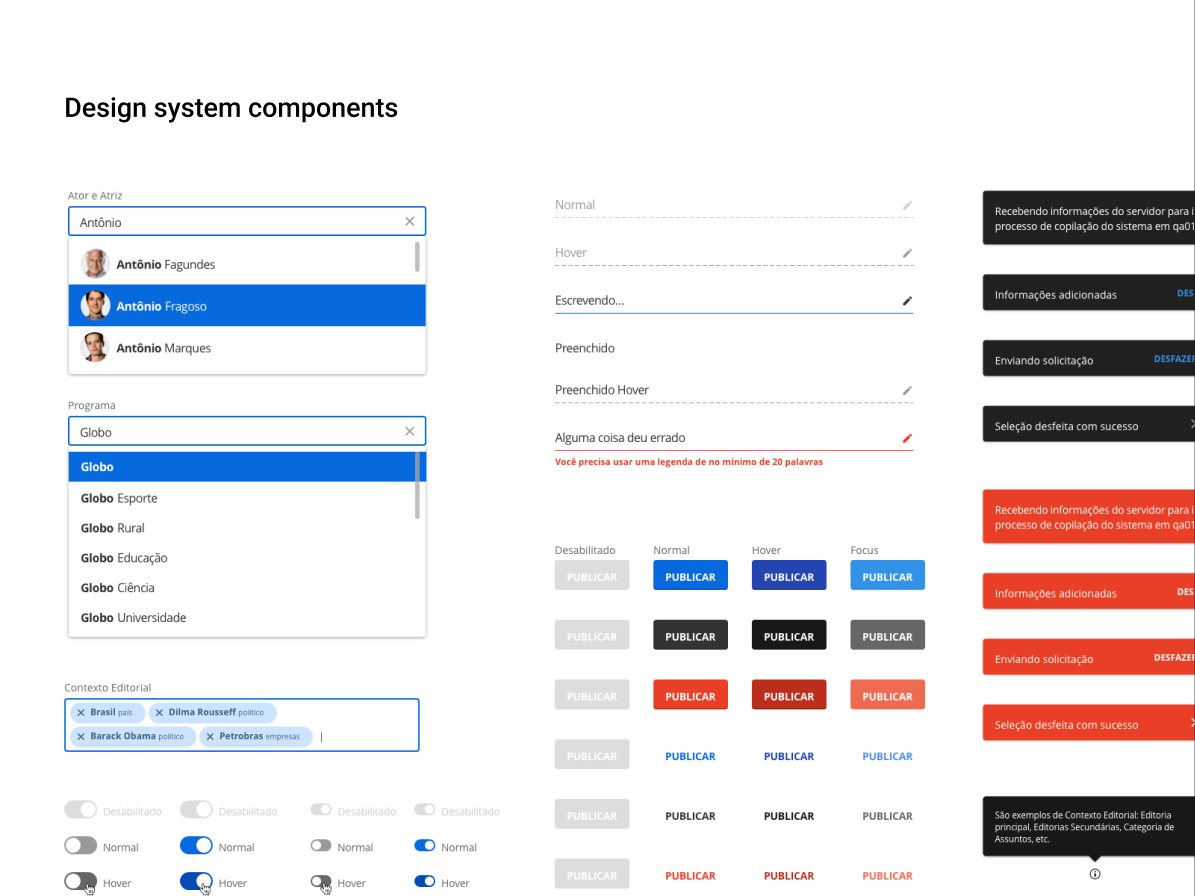Toggle the small off switch labeled Normal
The width and height of the screenshot is (1195, 896).
(x=321, y=846)
